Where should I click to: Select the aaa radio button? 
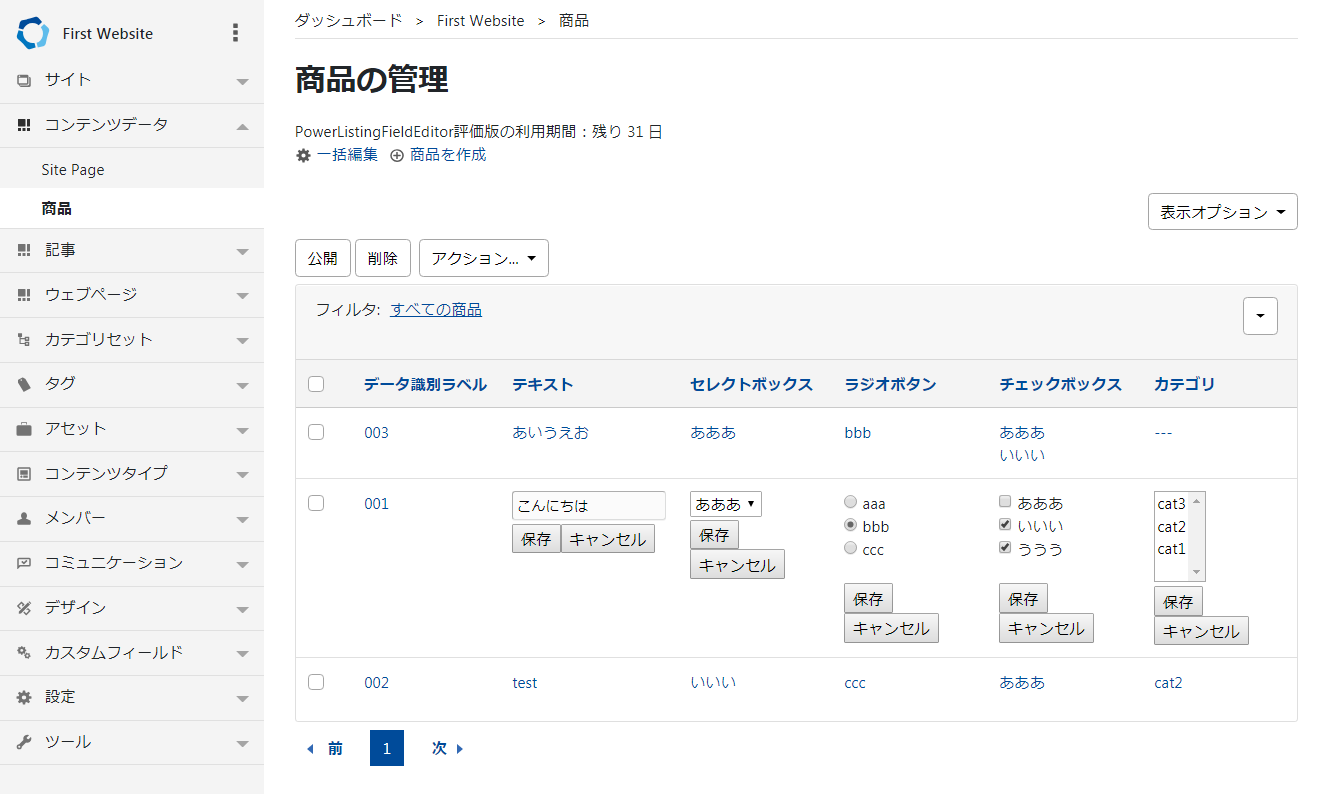coord(851,502)
